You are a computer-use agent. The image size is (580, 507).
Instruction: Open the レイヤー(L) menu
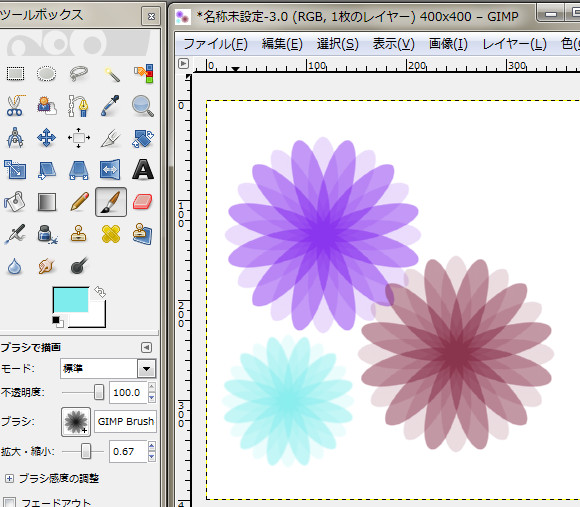[x=515, y=44]
